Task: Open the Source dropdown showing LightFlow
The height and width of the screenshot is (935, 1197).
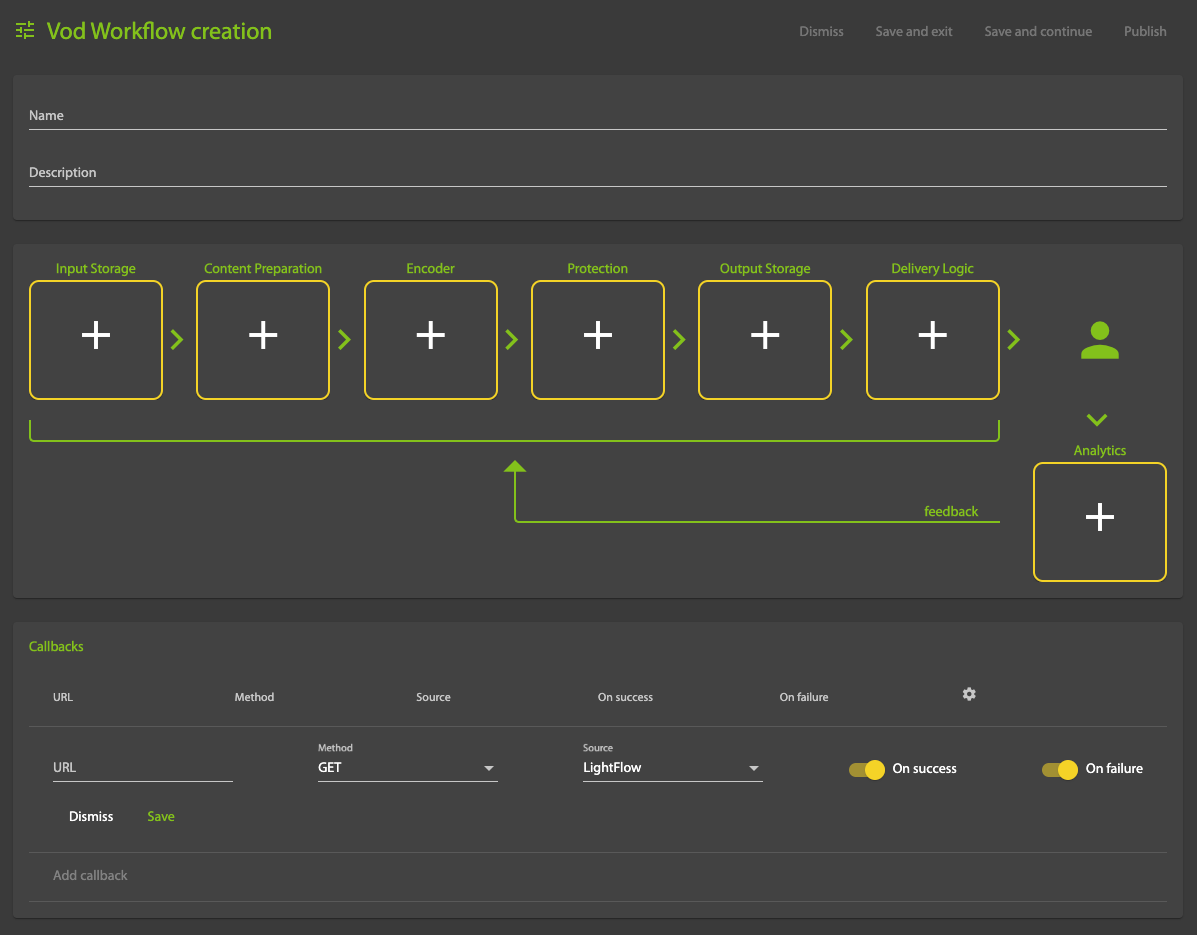Action: tap(672, 768)
